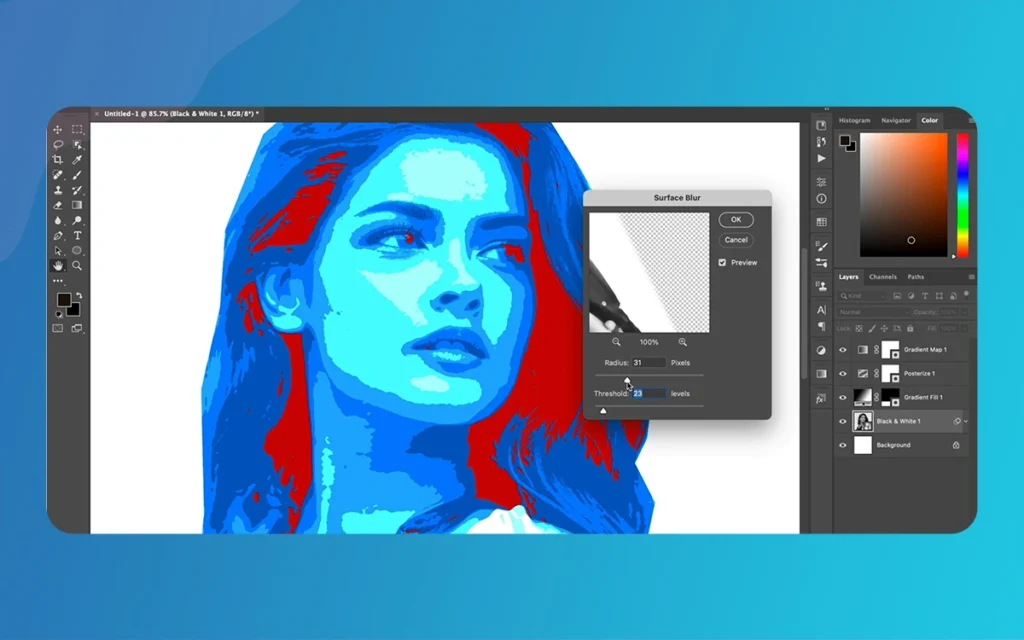The width and height of the screenshot is (1024, 640).
Task: Click zoom-in magnifier in Surface Blur preview
Action: (683, 342)
